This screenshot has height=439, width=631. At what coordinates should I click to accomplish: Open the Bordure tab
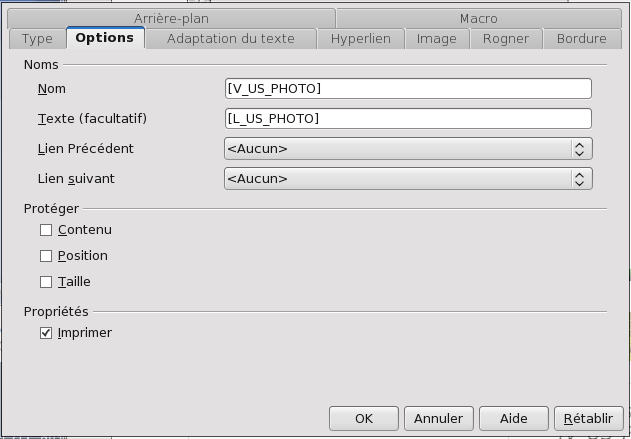(582, 39)
